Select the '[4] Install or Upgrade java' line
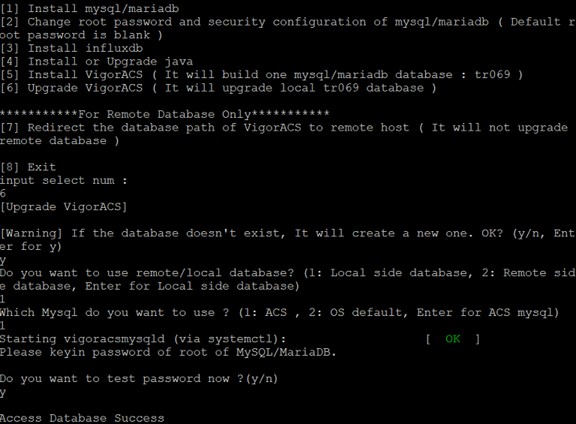Image resolution: width=576 pixels, height=424 pixels. tap(96, 61)
